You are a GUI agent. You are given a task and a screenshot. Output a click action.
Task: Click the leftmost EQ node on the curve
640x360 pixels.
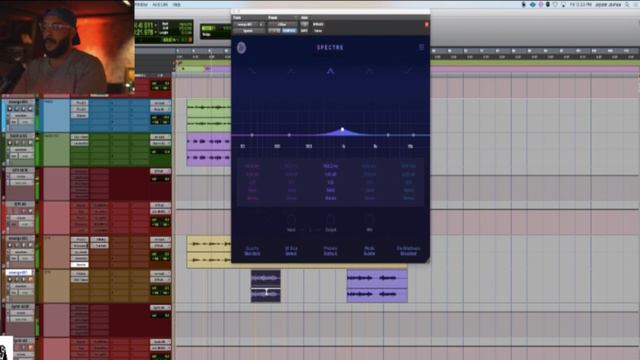252,135
